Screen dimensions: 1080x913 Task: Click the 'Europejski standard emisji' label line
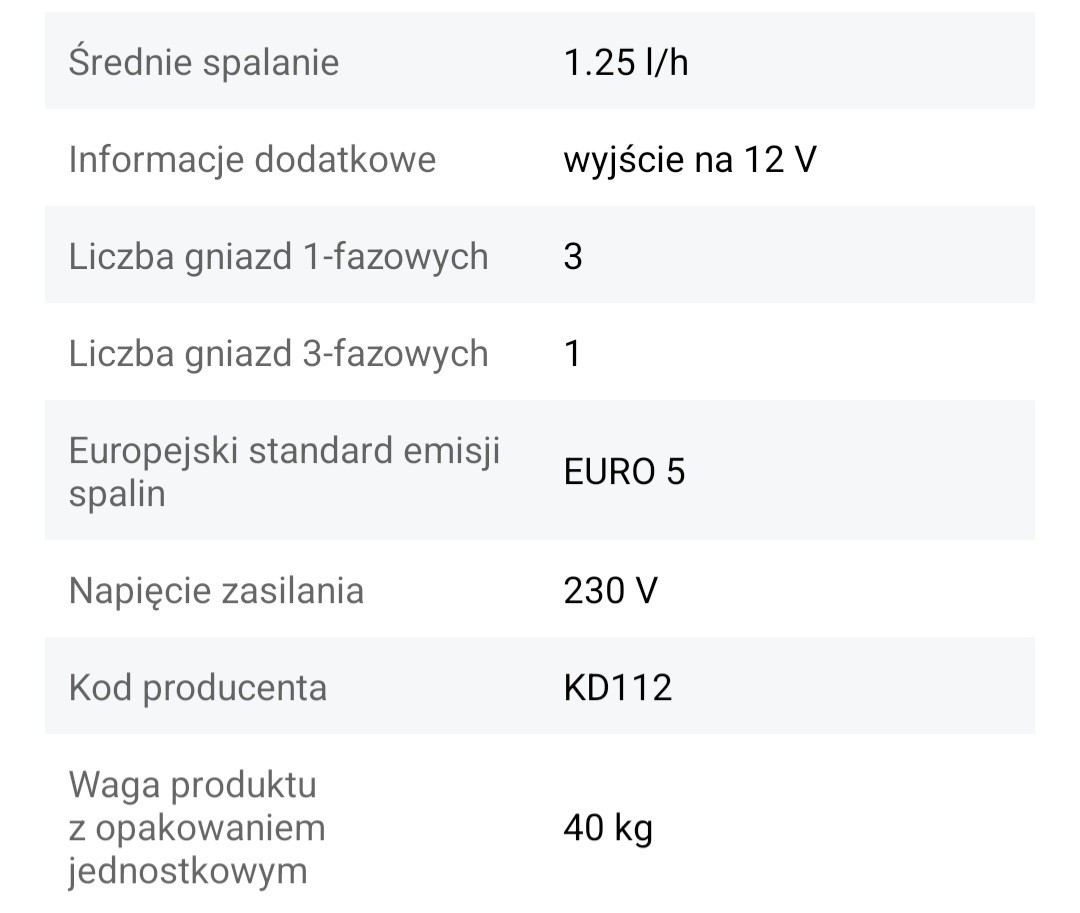coord(284,450)
